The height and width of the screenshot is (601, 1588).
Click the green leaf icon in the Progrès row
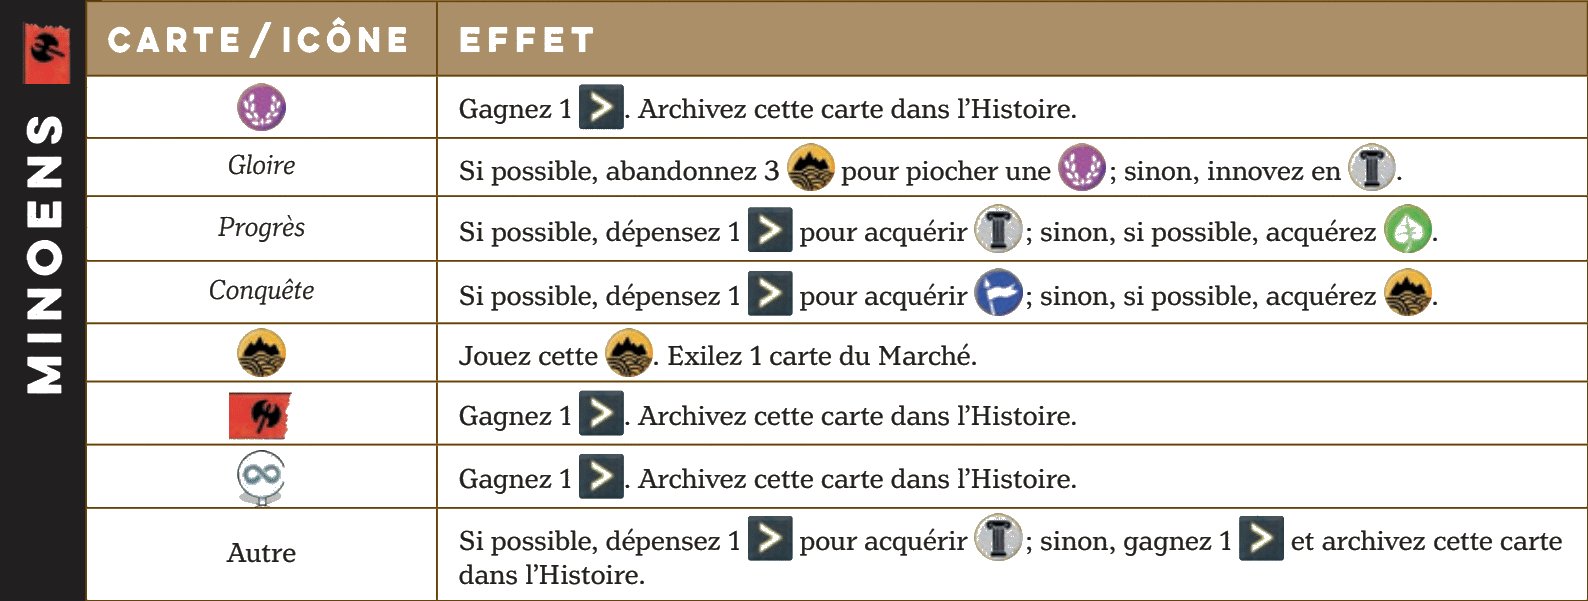[1408, 230]
